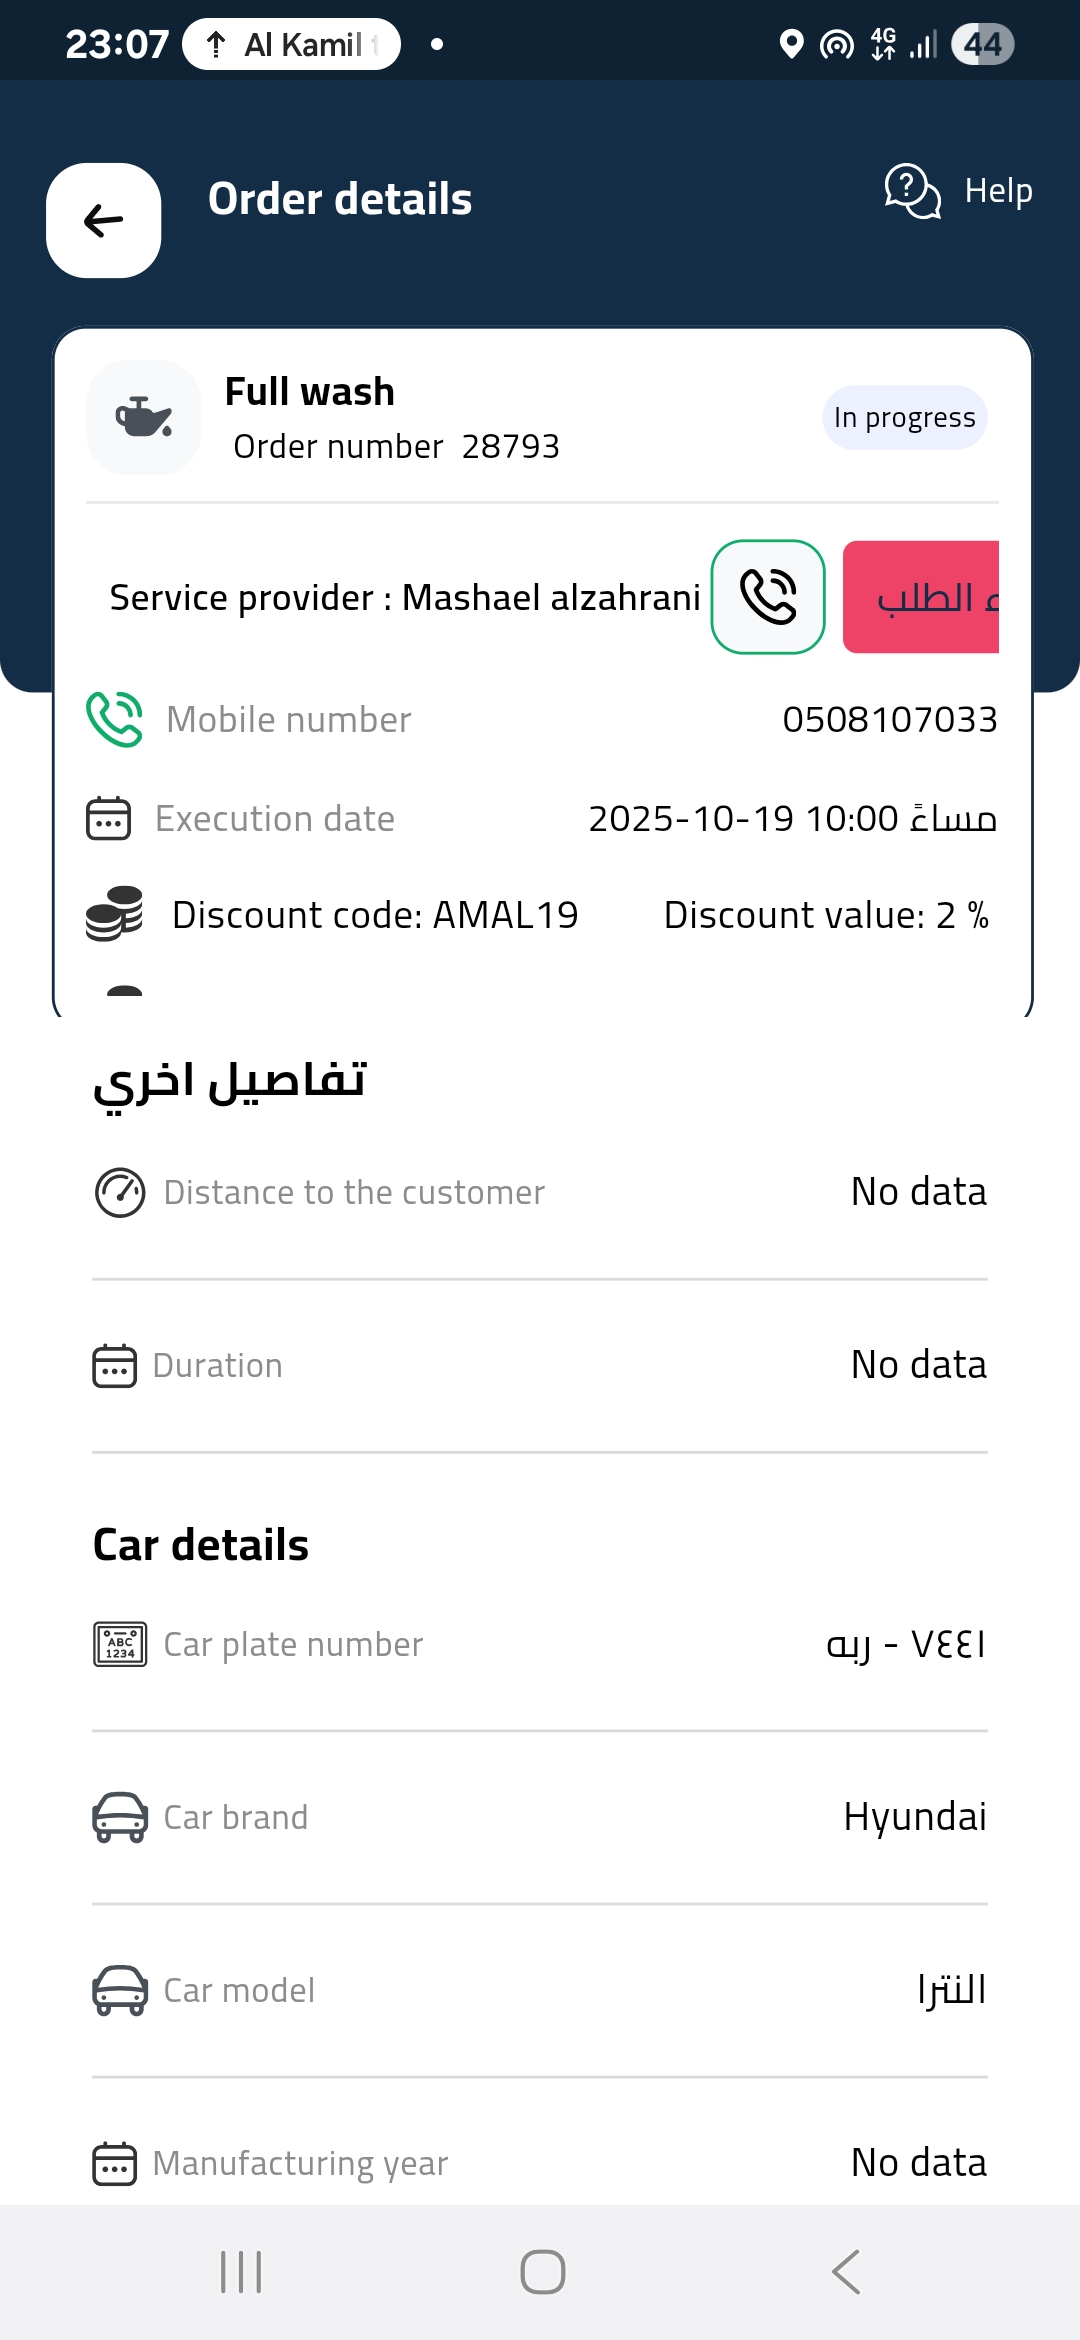Screen dimensions: 1080x2340
Task: Tap the car plate number icon
Action: (120, 1644)
